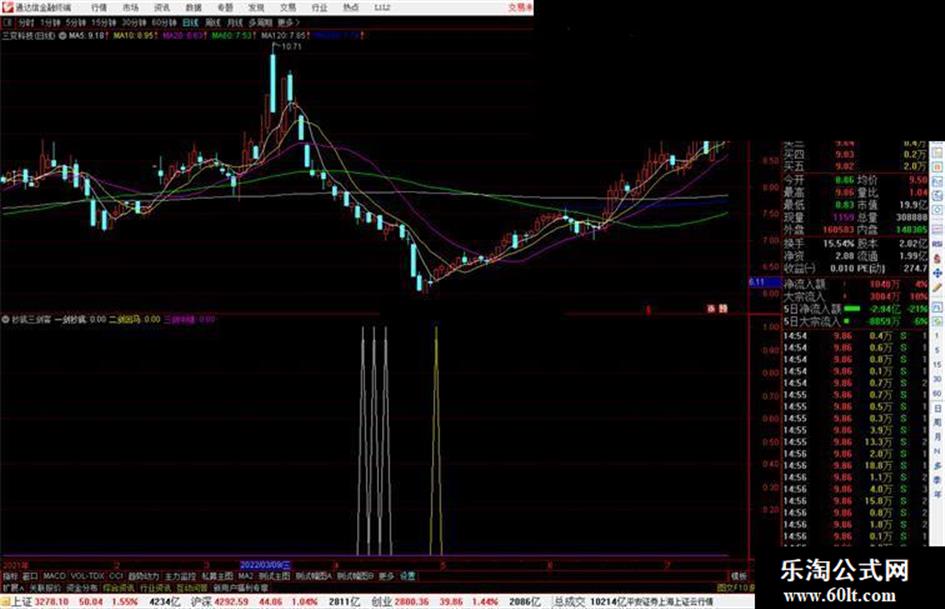Click the MA120: 7.85 value
945x609 pixels.
[284, 36]
